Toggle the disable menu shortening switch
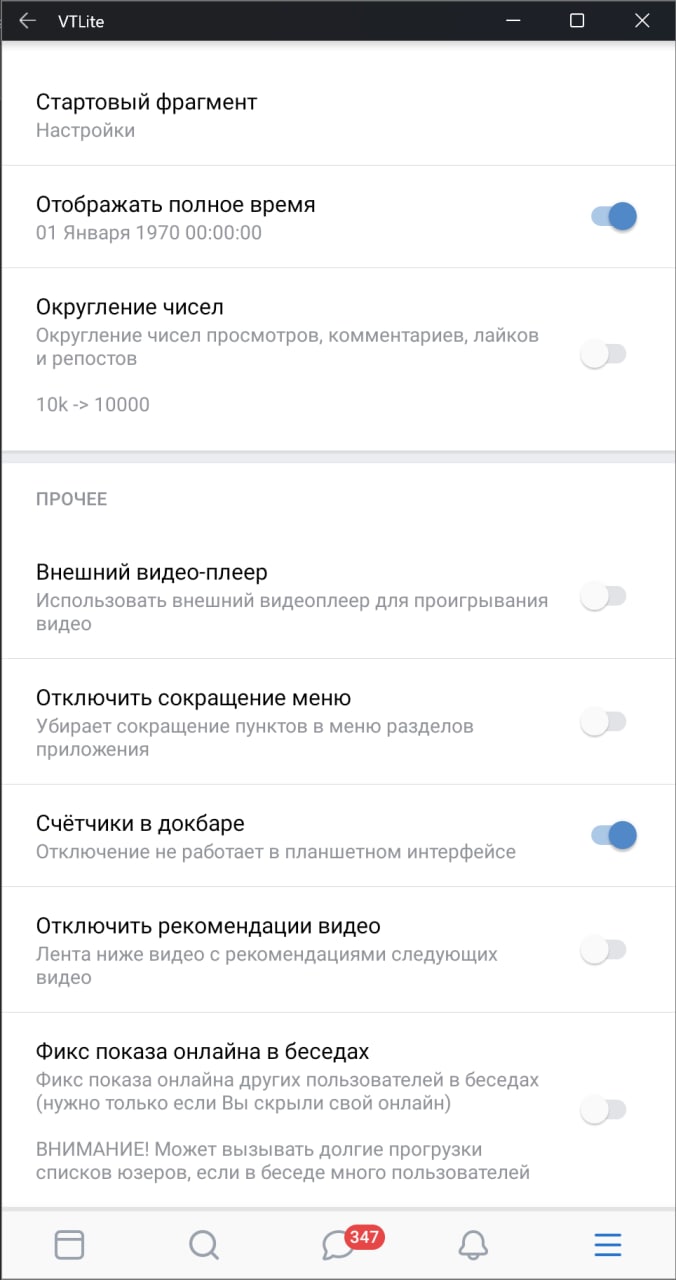676x1280 pixels. point(603,721)
